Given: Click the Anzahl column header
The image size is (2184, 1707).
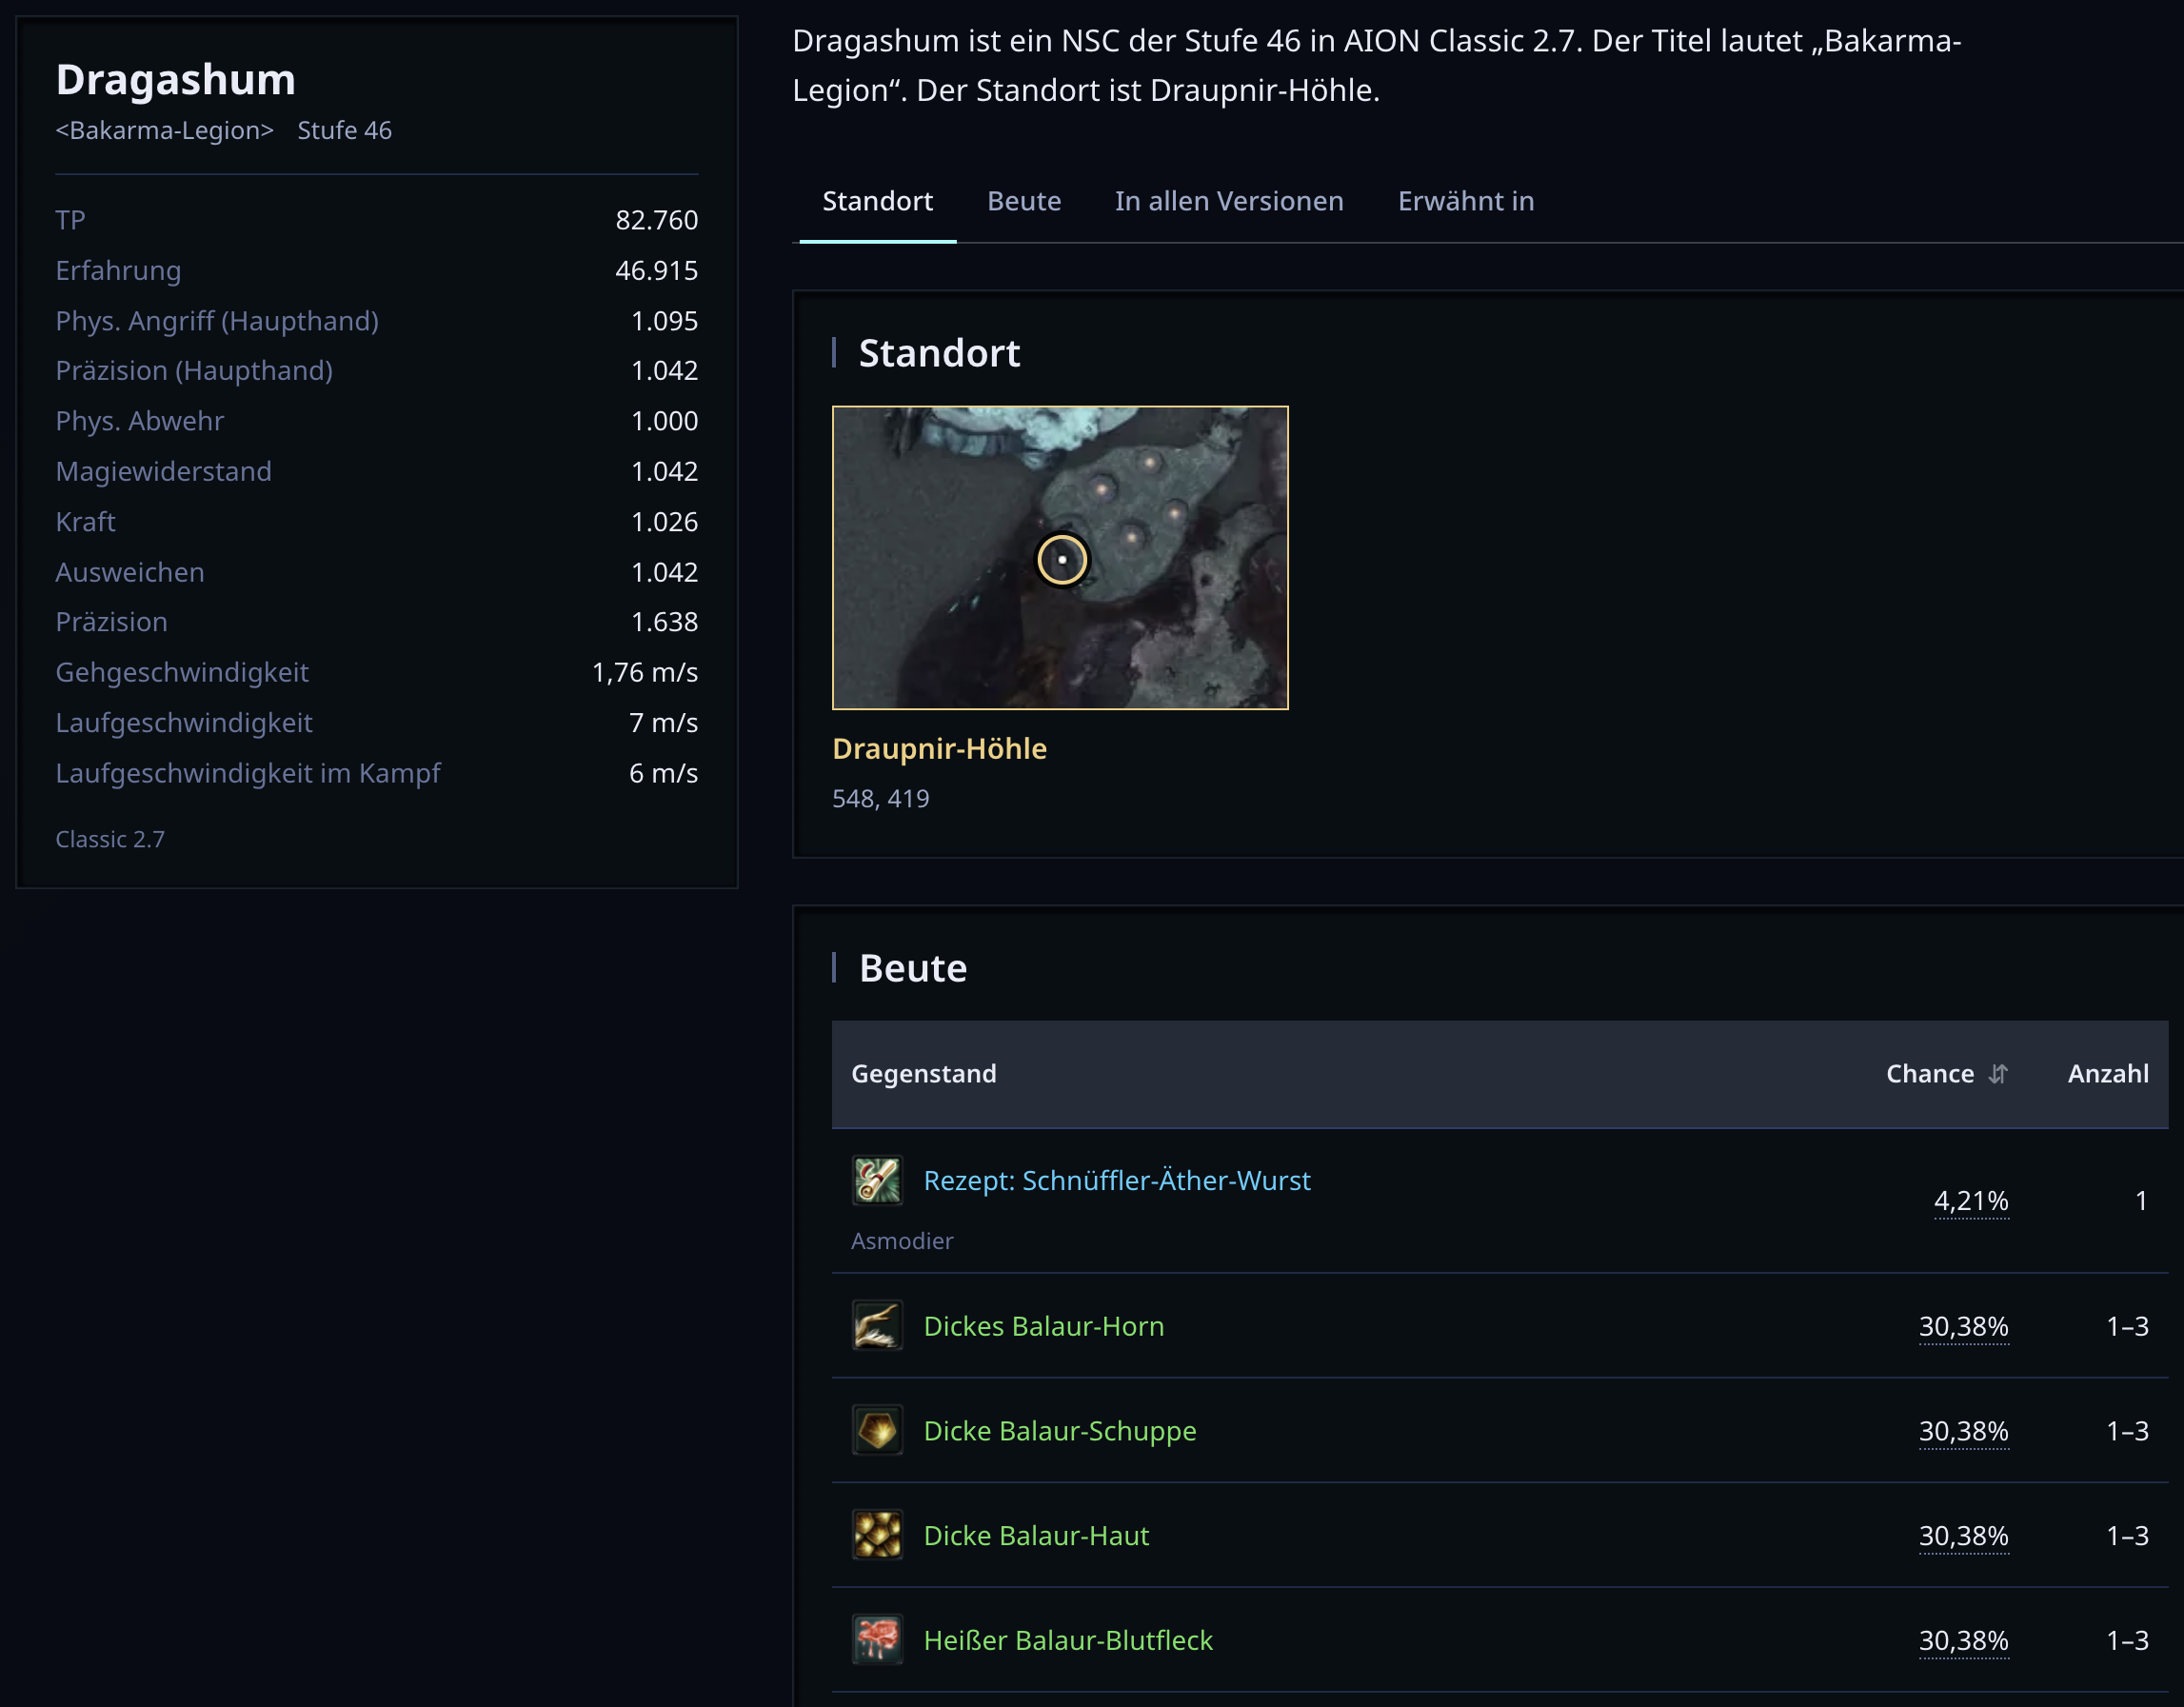Looking at the screenshot, I should 2108,1074.
